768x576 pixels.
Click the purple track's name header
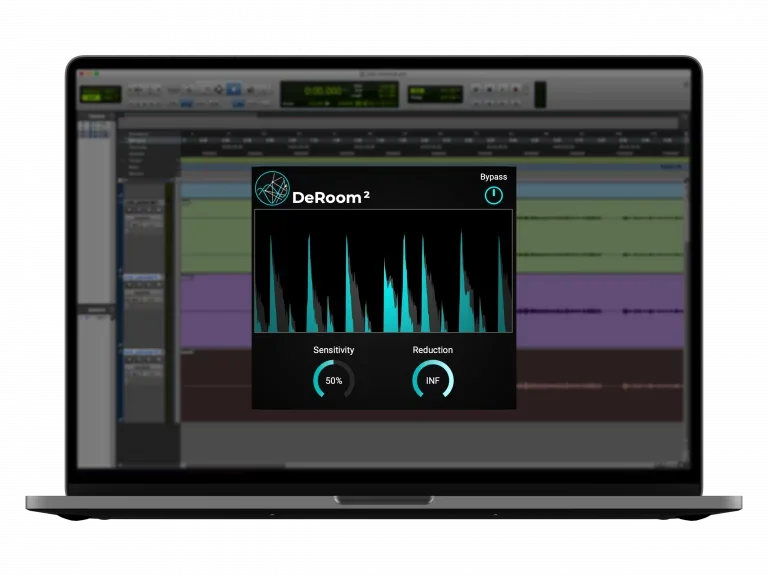tap(147, 283)
